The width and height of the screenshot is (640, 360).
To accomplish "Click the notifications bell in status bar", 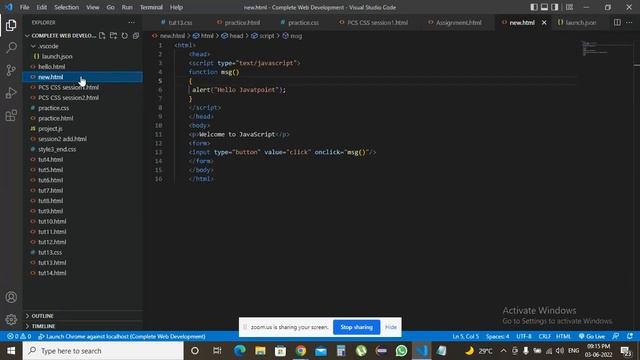I will (x=630, y=336).
